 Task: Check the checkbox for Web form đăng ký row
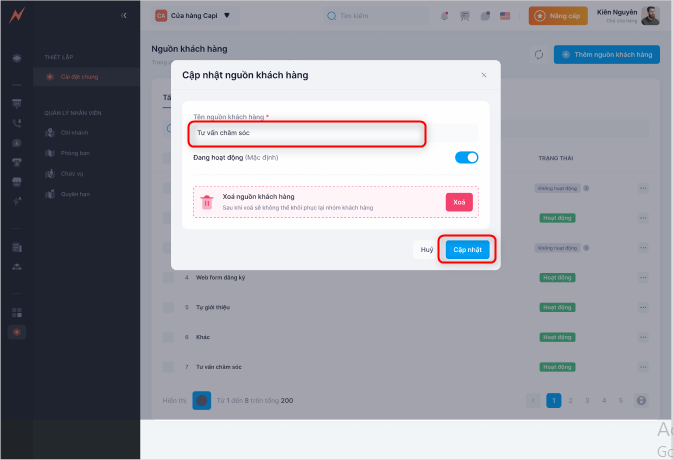point(168,277)
